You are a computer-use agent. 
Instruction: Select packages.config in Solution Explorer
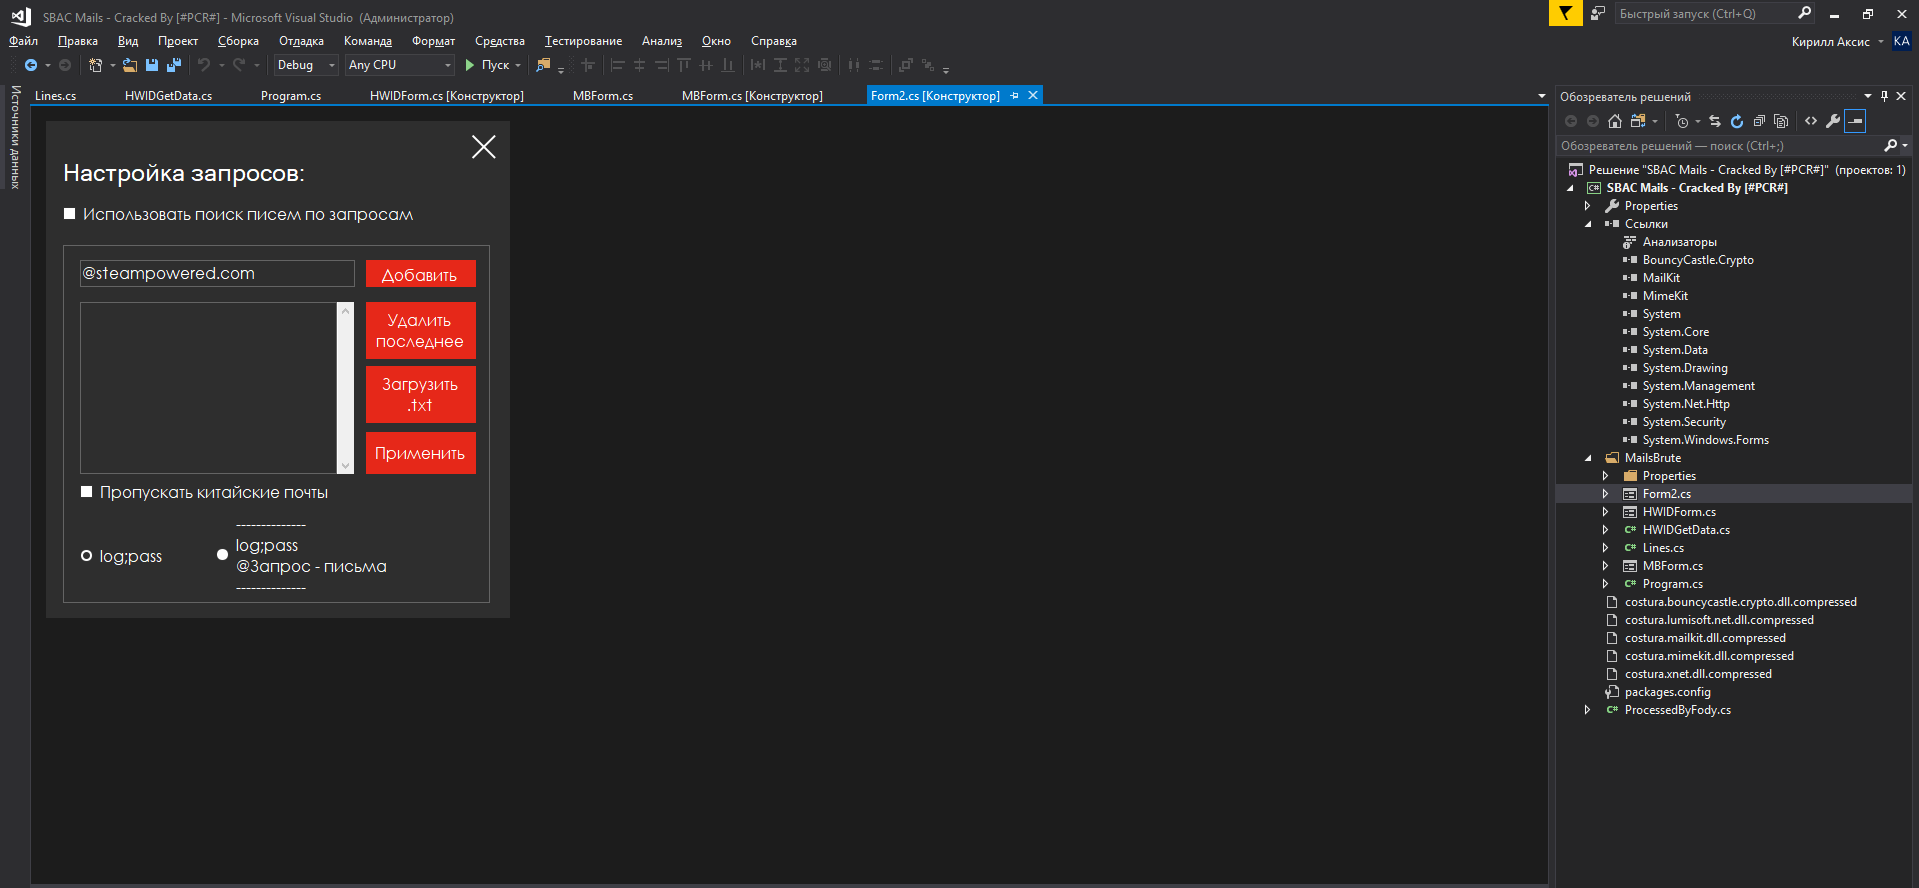(1667, 692)
